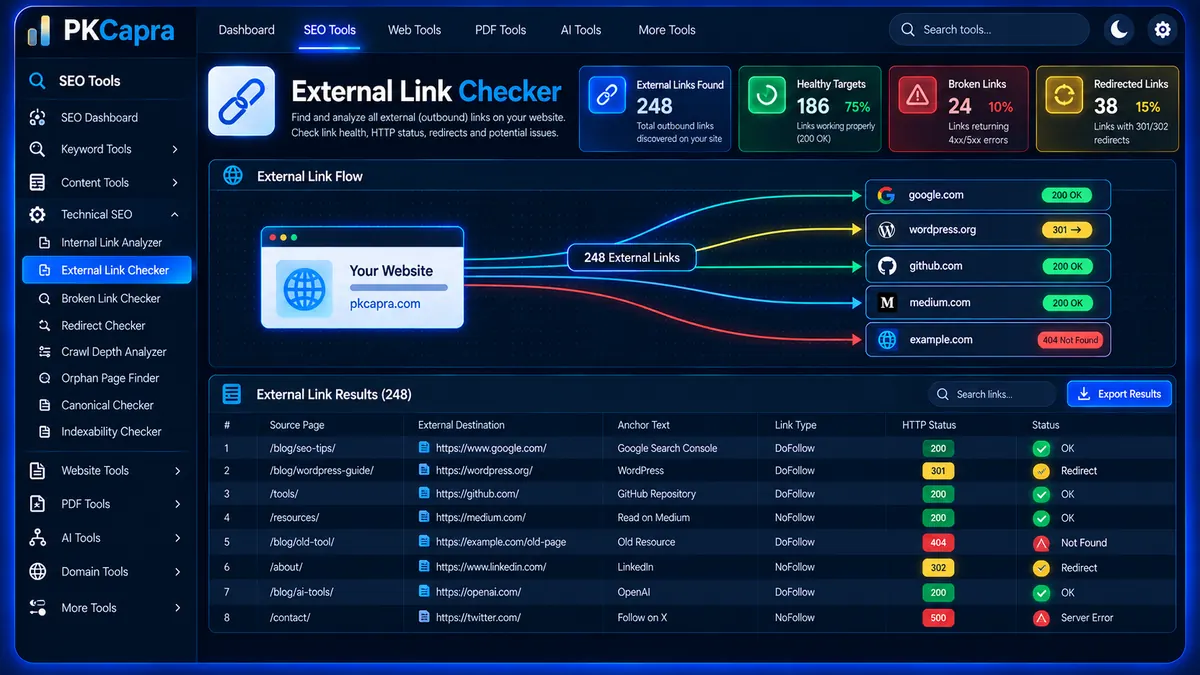This screenshot has height=675, width=1200.
Task: Click the Website Tools document icon
Action: [38, 470]
